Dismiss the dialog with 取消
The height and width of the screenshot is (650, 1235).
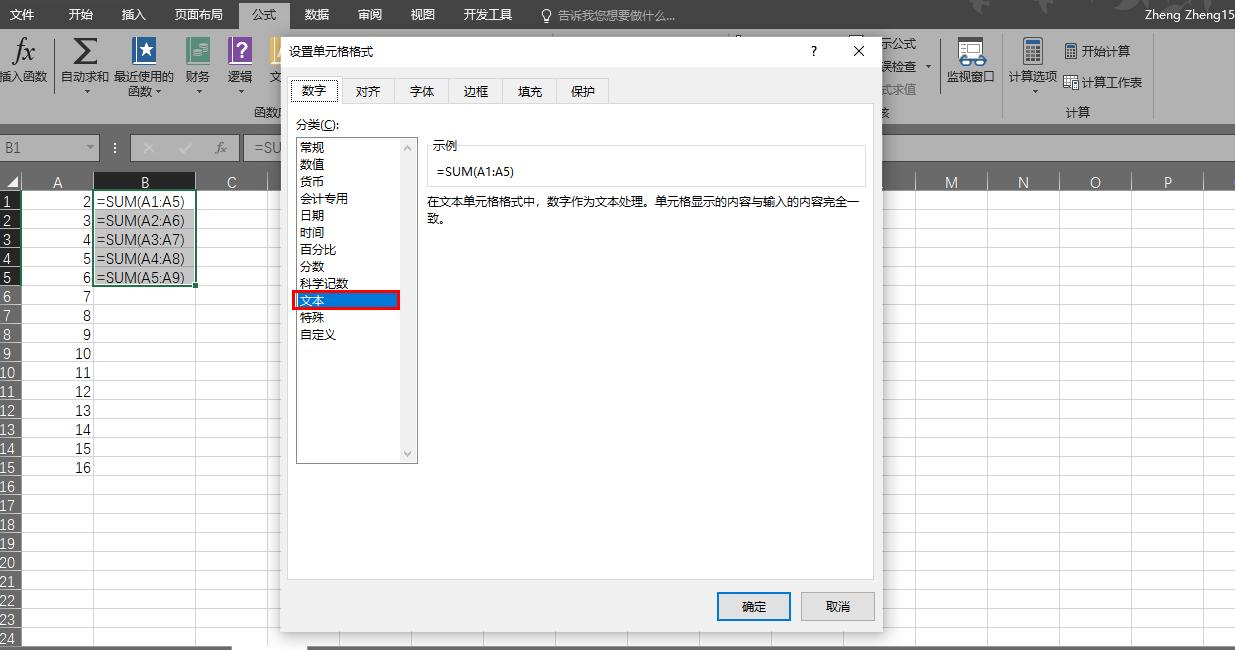click(x=838, y=606)
